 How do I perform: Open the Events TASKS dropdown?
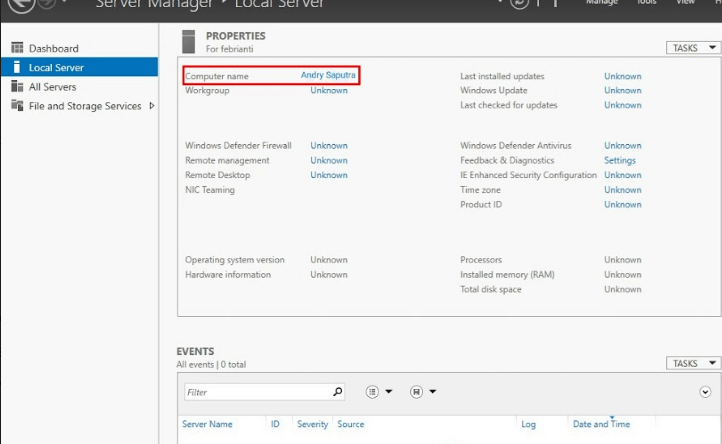pos(691,364)
